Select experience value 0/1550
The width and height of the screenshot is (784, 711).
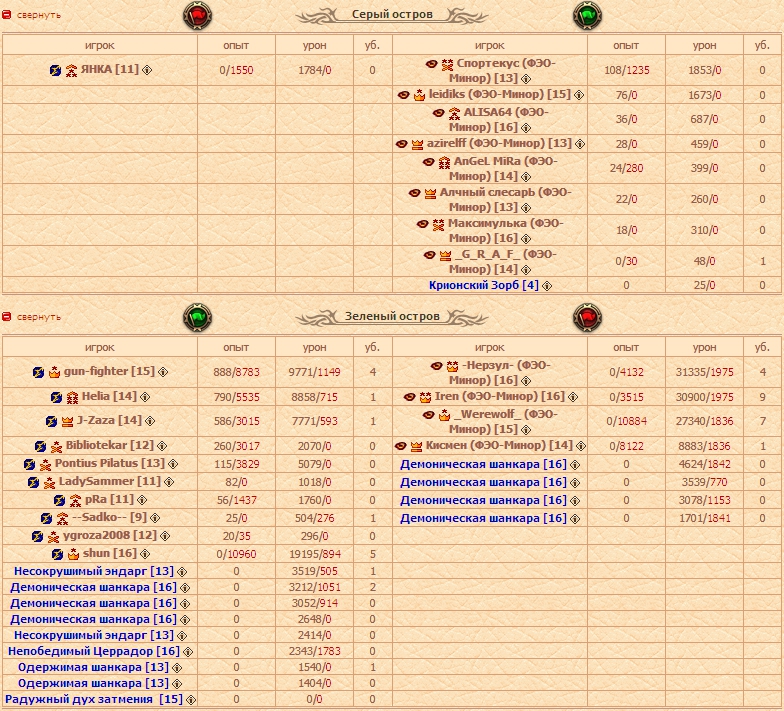tap(236, 70)
